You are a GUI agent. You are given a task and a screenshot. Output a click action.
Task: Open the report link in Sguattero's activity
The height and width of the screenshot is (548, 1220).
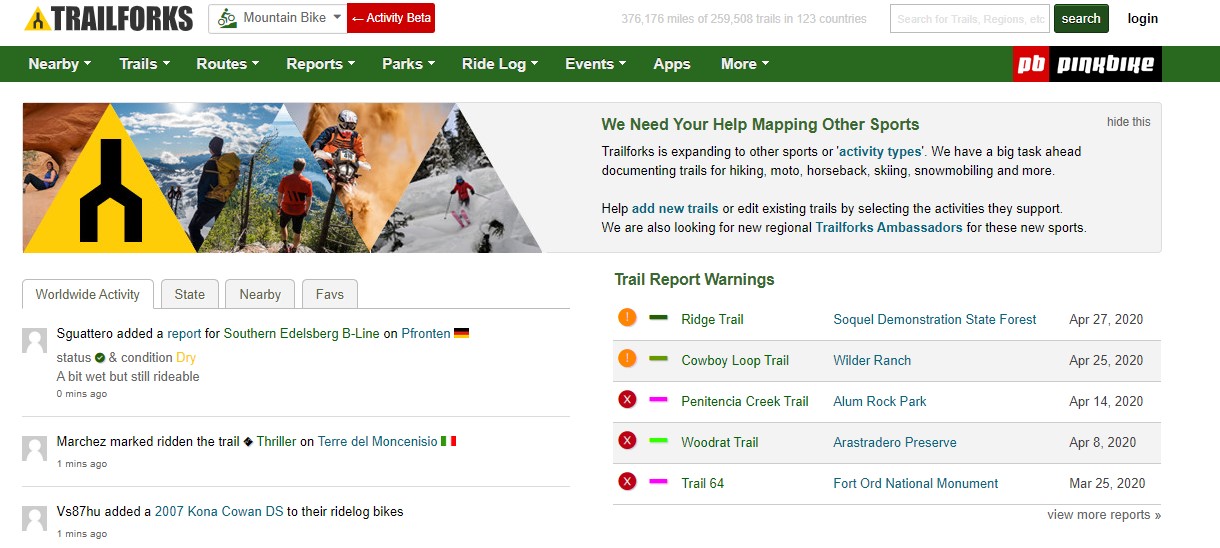[x=184, y=334]
